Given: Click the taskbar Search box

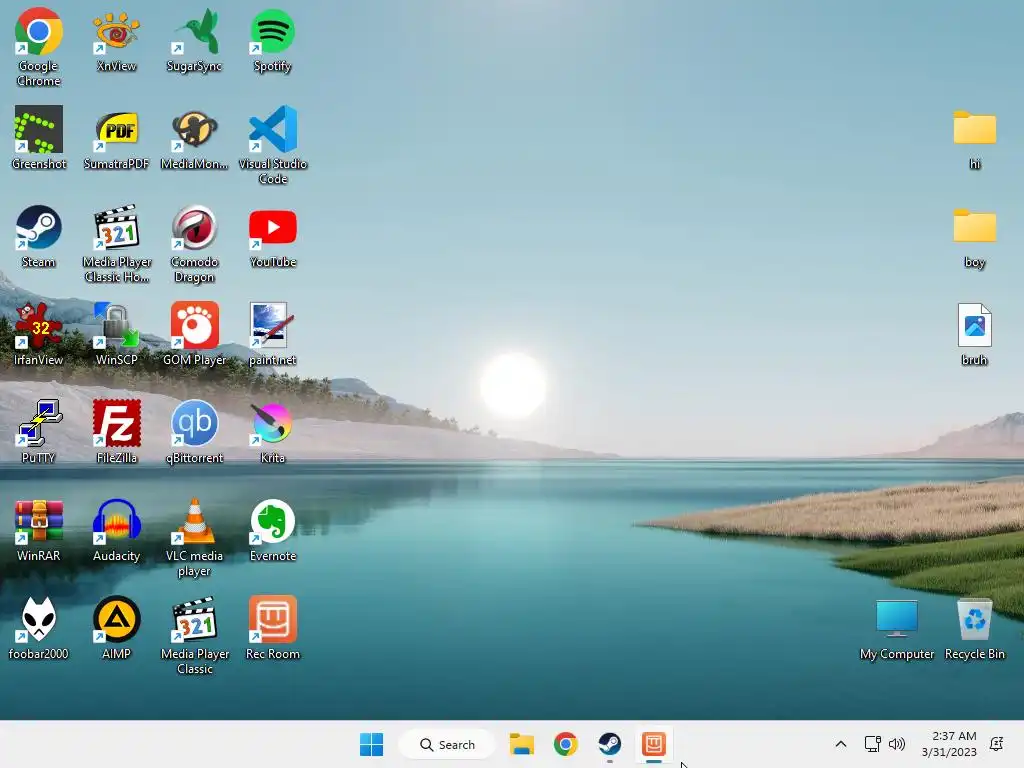Looking at the screenshot, I should point(447,744).
